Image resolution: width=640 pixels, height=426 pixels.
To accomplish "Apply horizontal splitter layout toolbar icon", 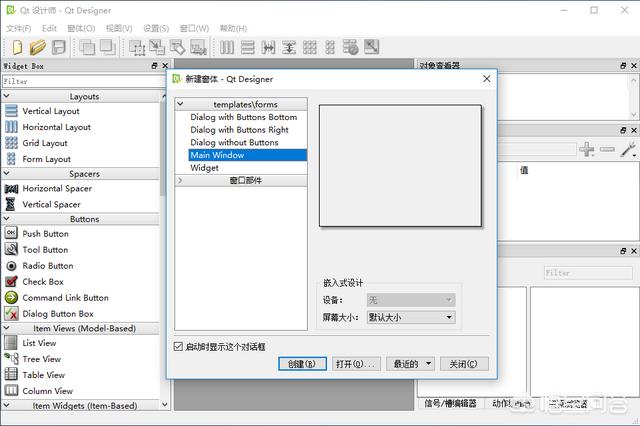I will [268, 47].
